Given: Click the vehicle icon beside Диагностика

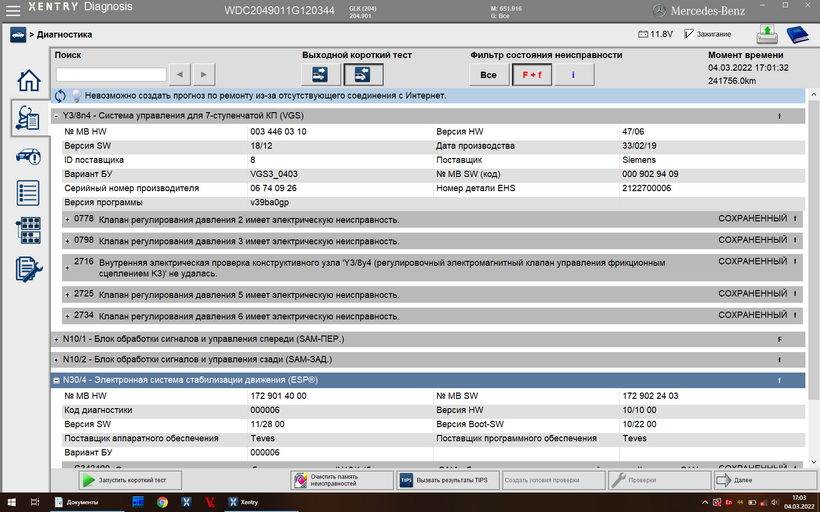Looking at the screenshot, I should [x=18, y=35].
